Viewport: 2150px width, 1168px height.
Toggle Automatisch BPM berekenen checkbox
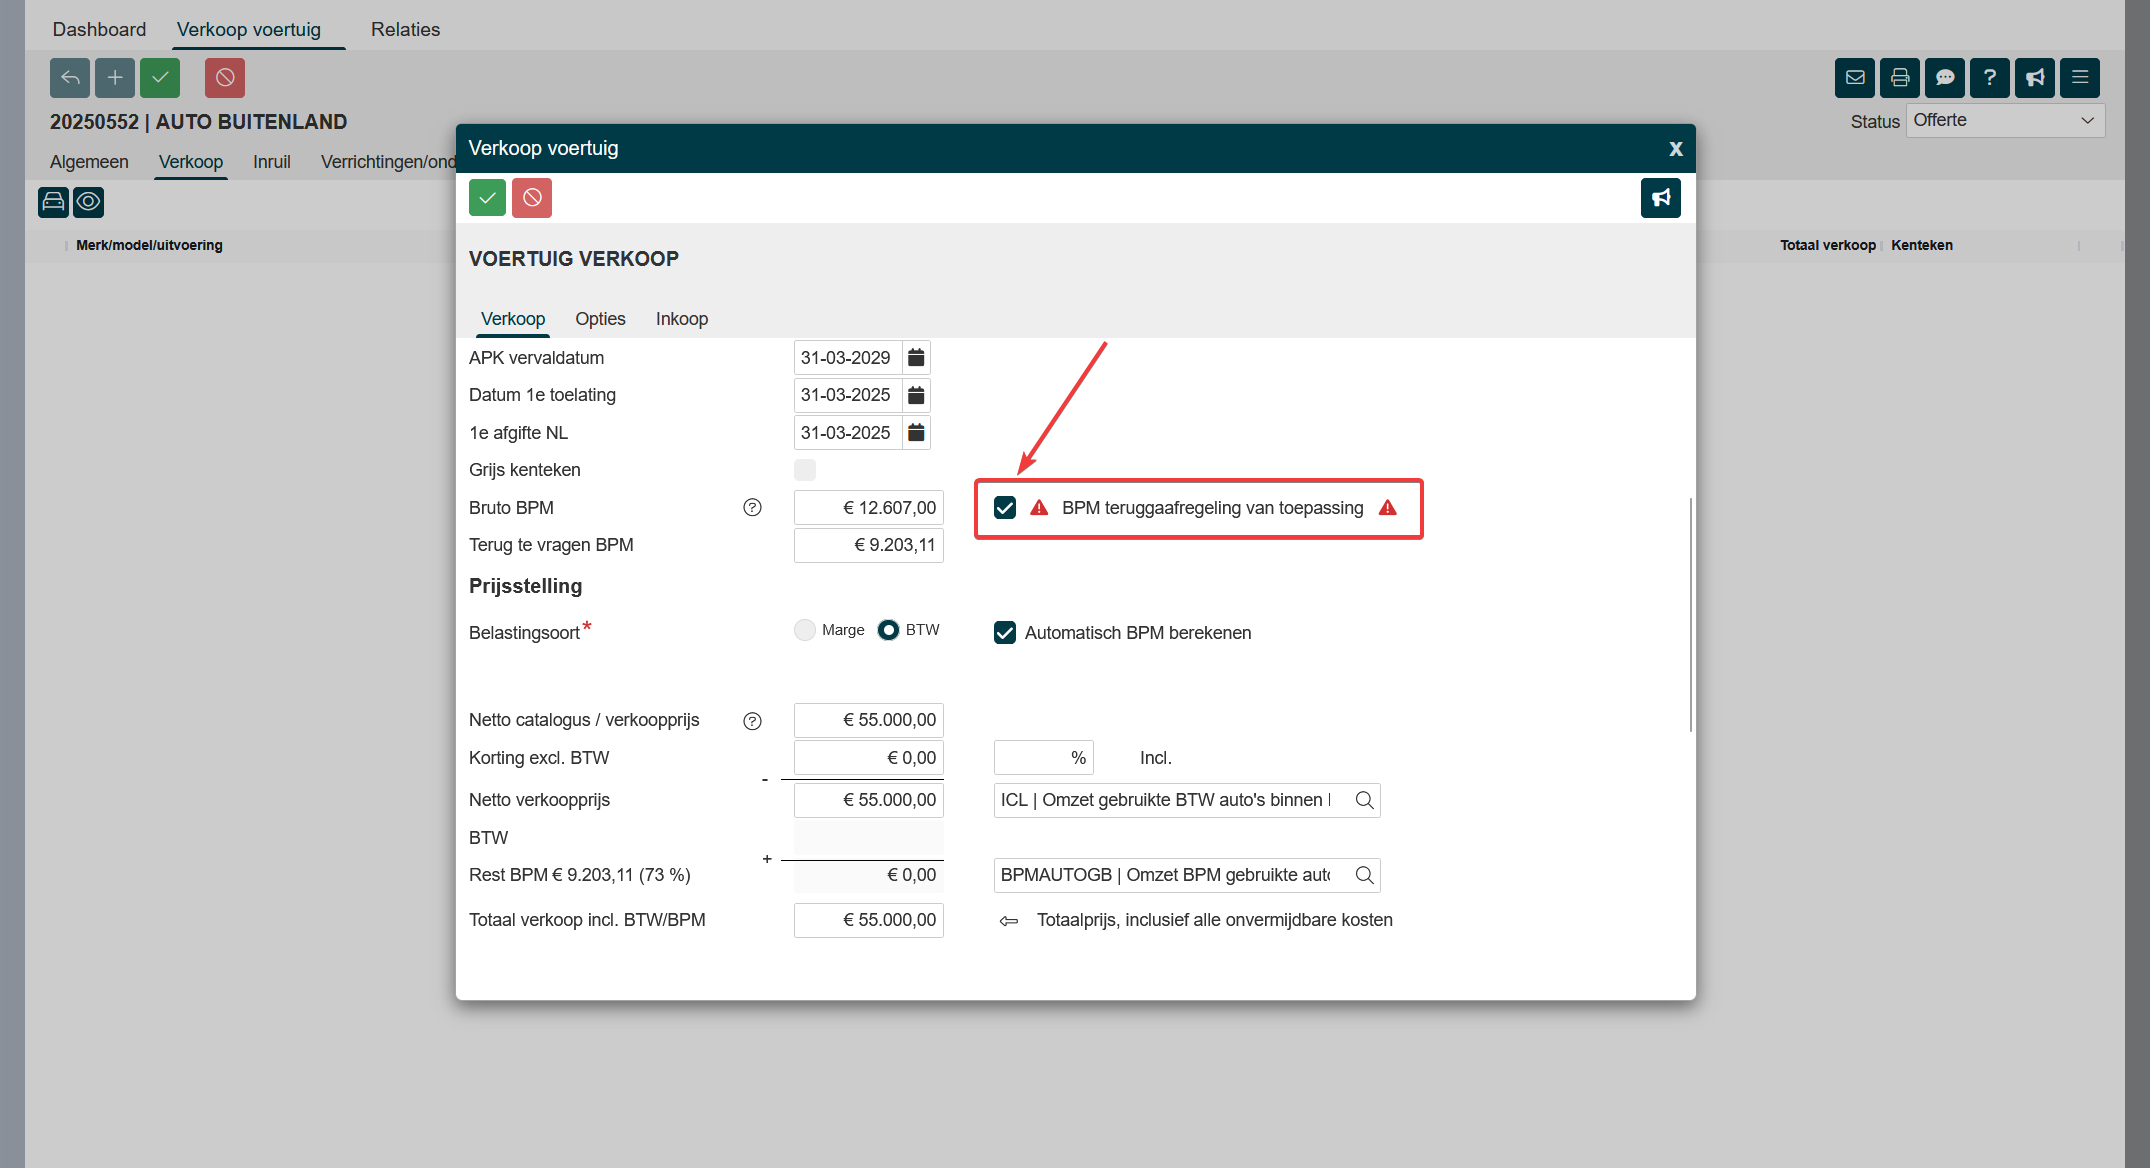tap(1005, 633)
